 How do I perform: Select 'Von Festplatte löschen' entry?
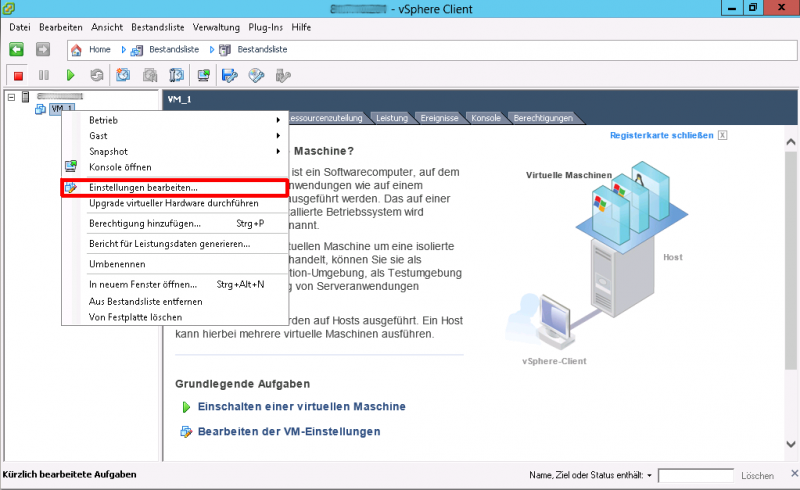tap(174, 317)
